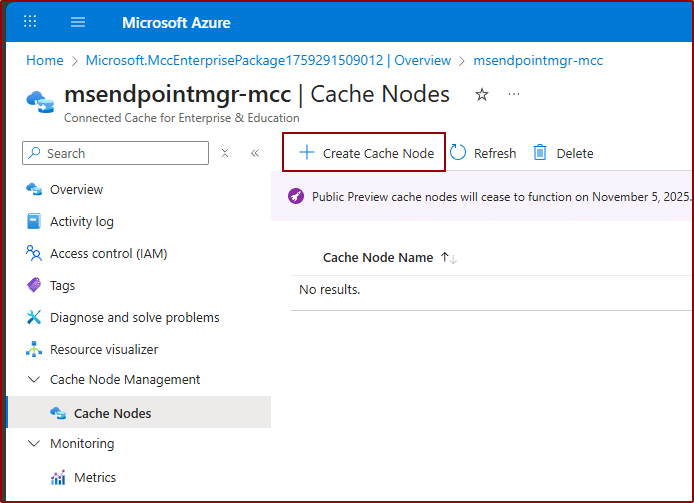Click the Refresh toolbar icon
The width and height of the screenshot is (694, 503).
pyautogui.click(x=459, y=153)
